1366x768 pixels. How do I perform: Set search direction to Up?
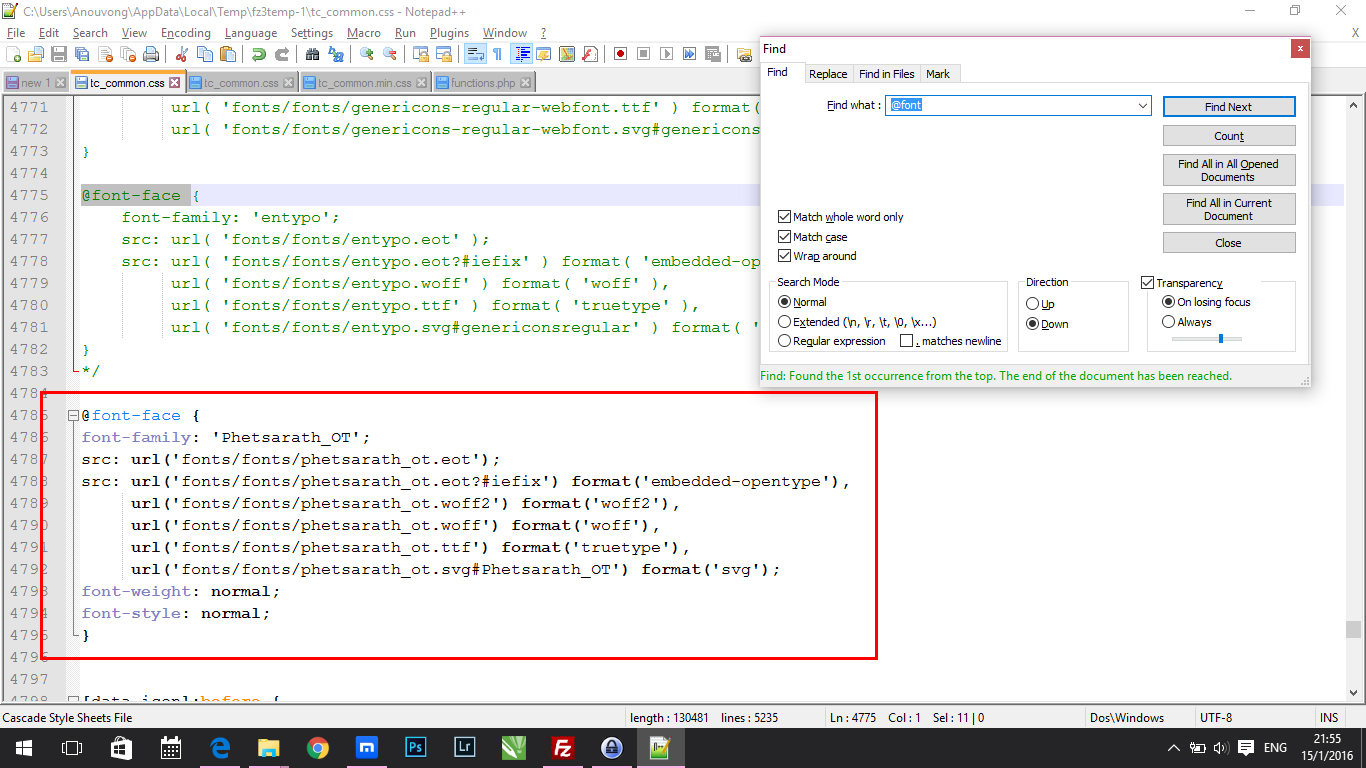pos(1033,304)
